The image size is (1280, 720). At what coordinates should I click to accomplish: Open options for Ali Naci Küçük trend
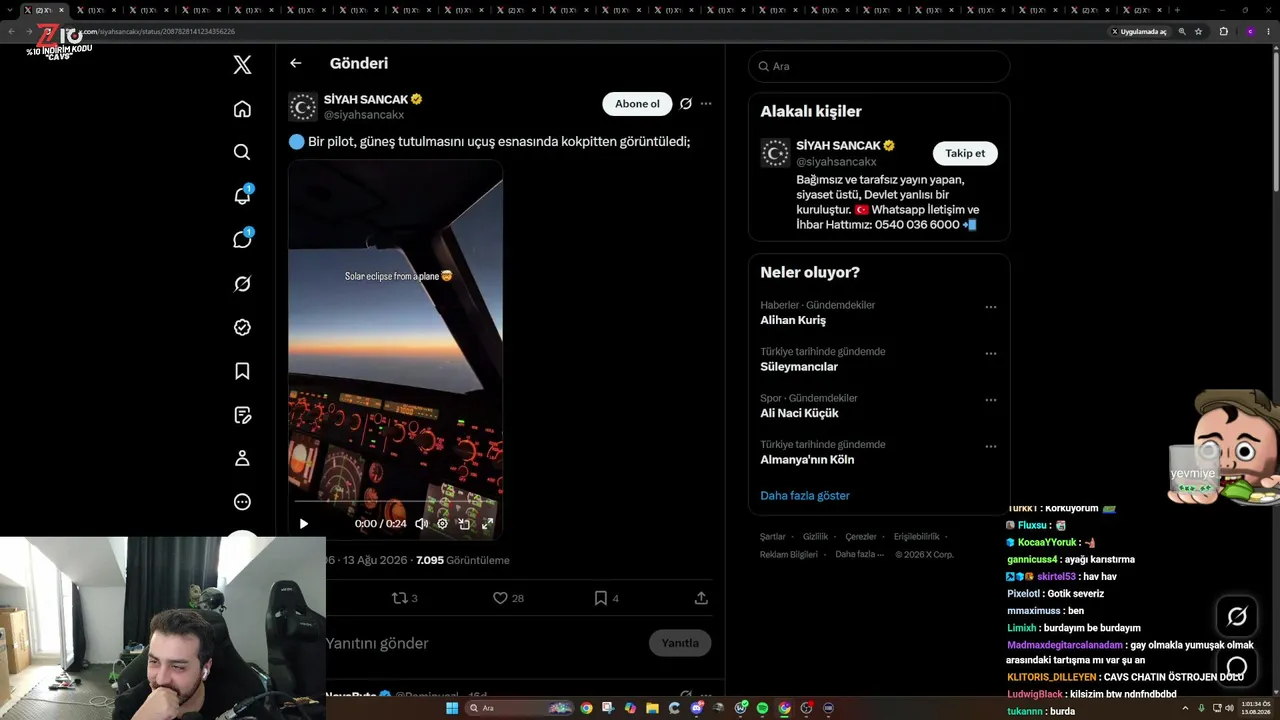pos(991,400)
